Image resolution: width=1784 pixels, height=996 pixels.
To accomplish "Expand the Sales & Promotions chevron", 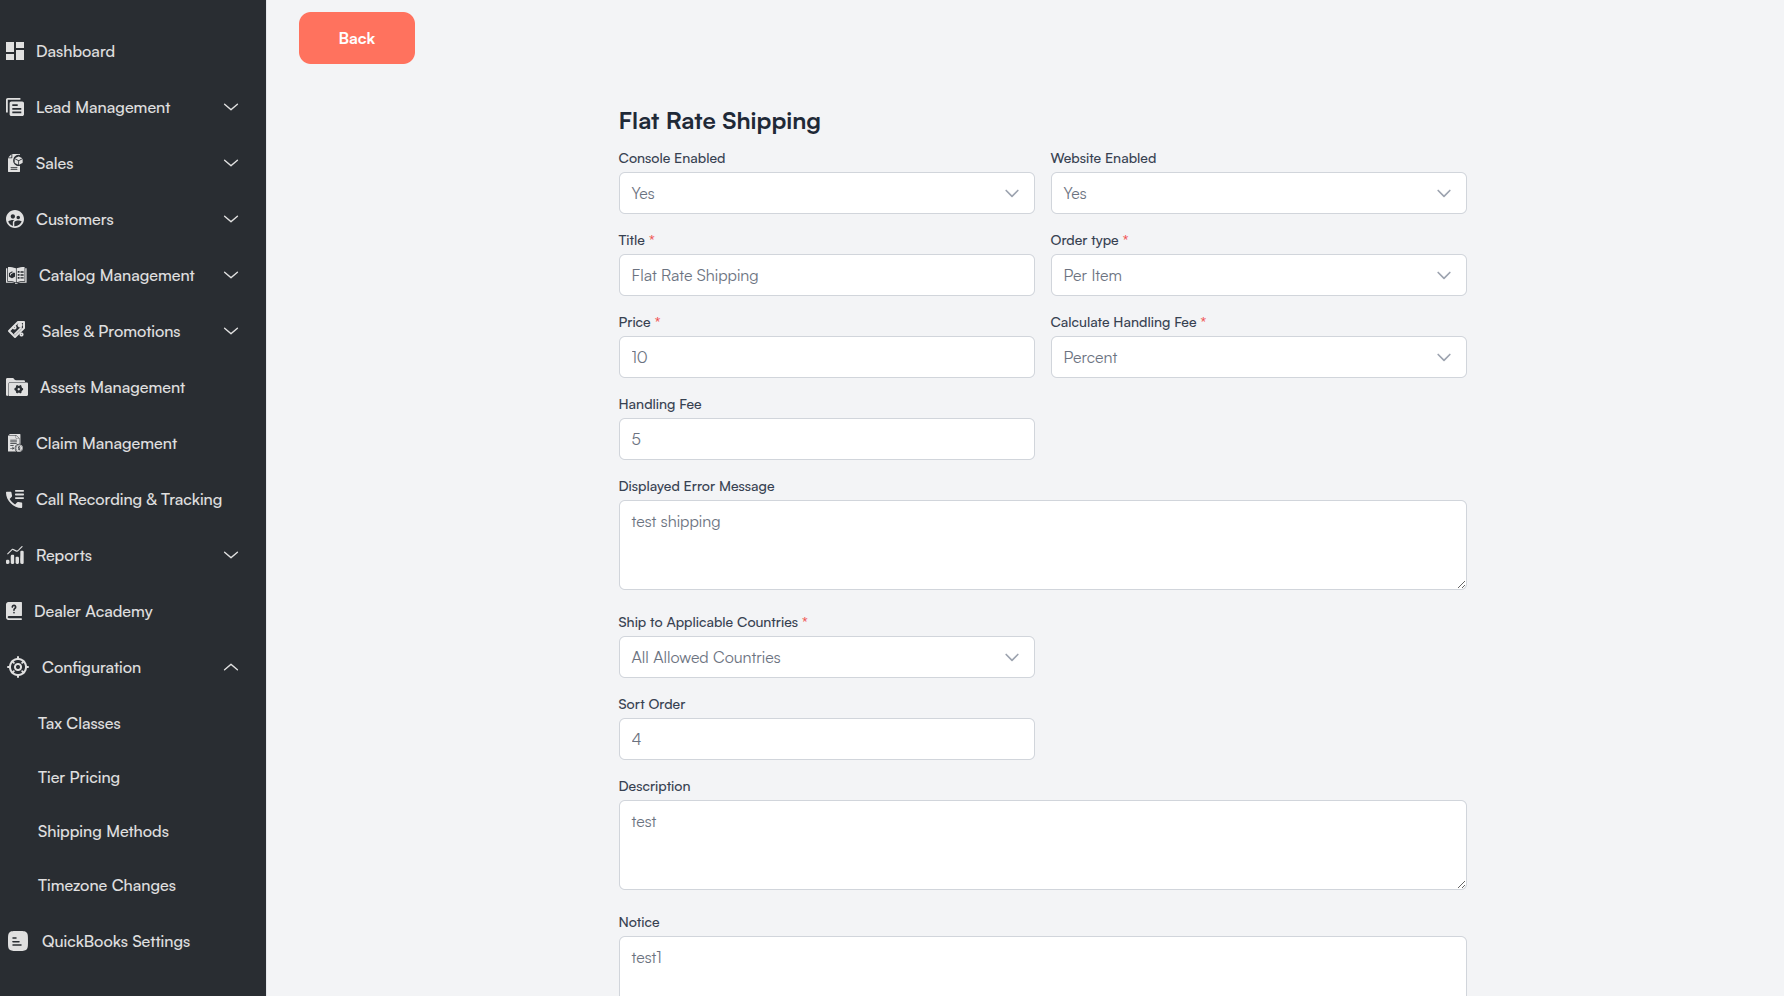I will pyautogui.click(x=231, y=331).
